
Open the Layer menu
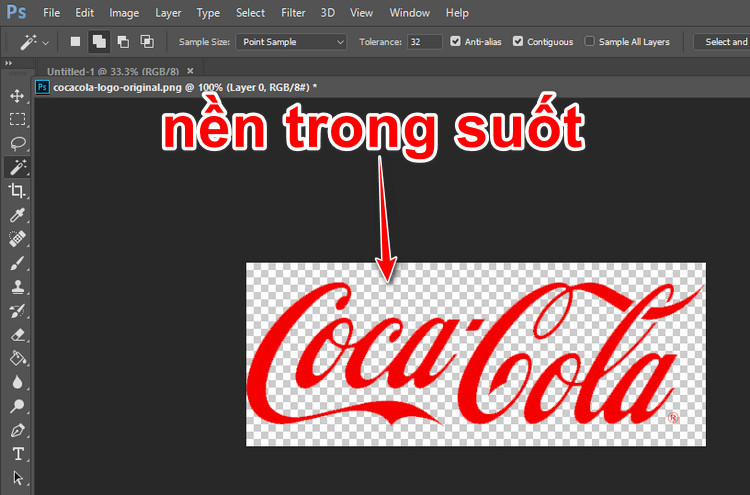point(168,13)
